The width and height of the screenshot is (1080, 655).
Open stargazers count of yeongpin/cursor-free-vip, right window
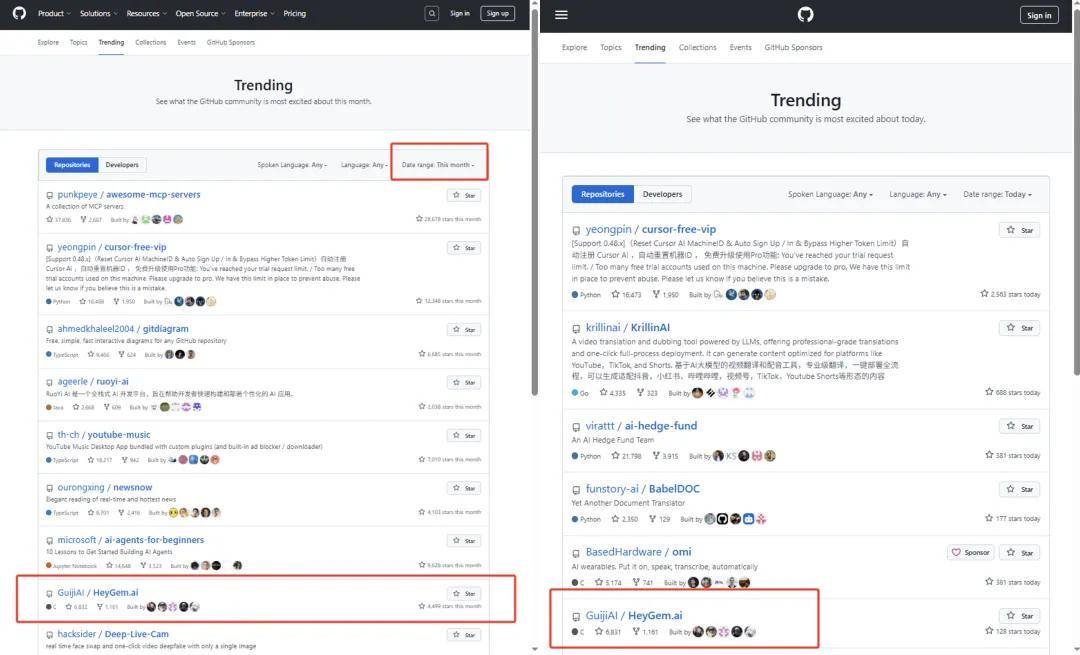[626, 295]
